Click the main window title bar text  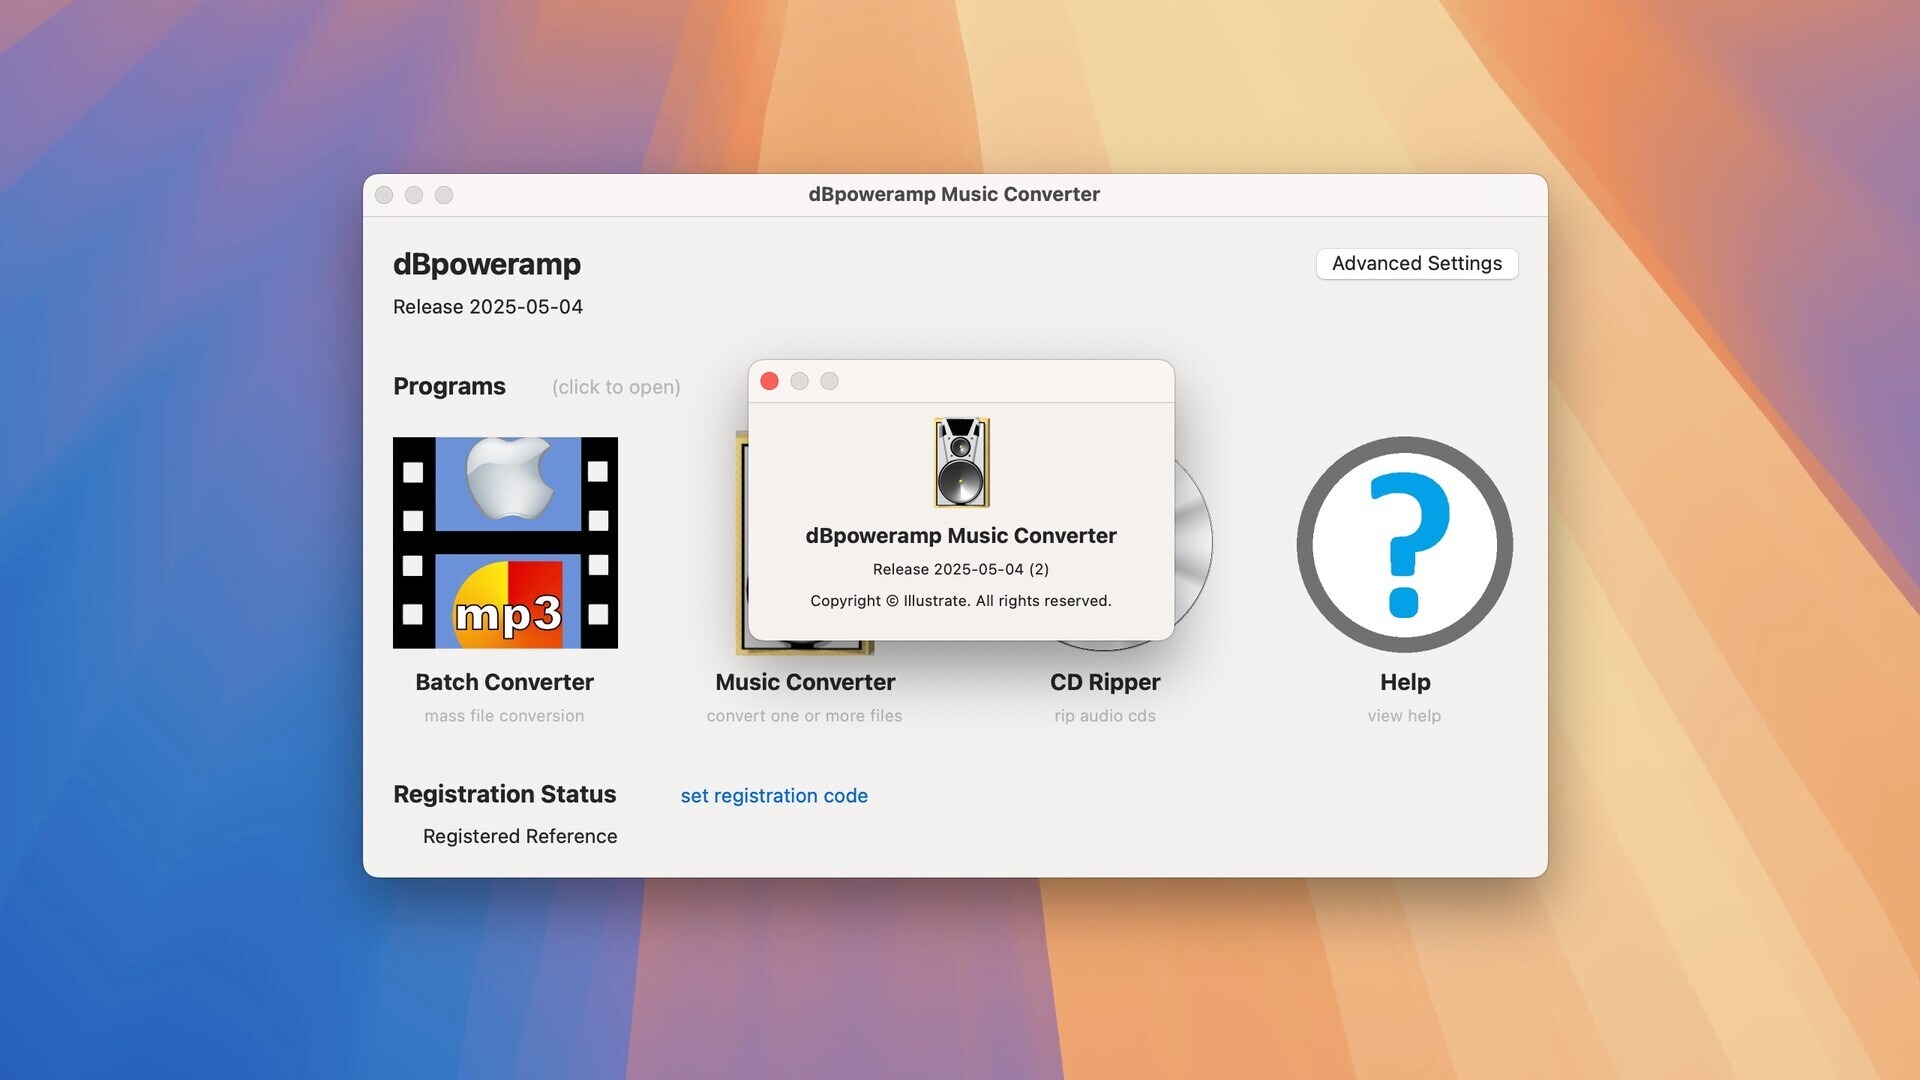(954, 194)
